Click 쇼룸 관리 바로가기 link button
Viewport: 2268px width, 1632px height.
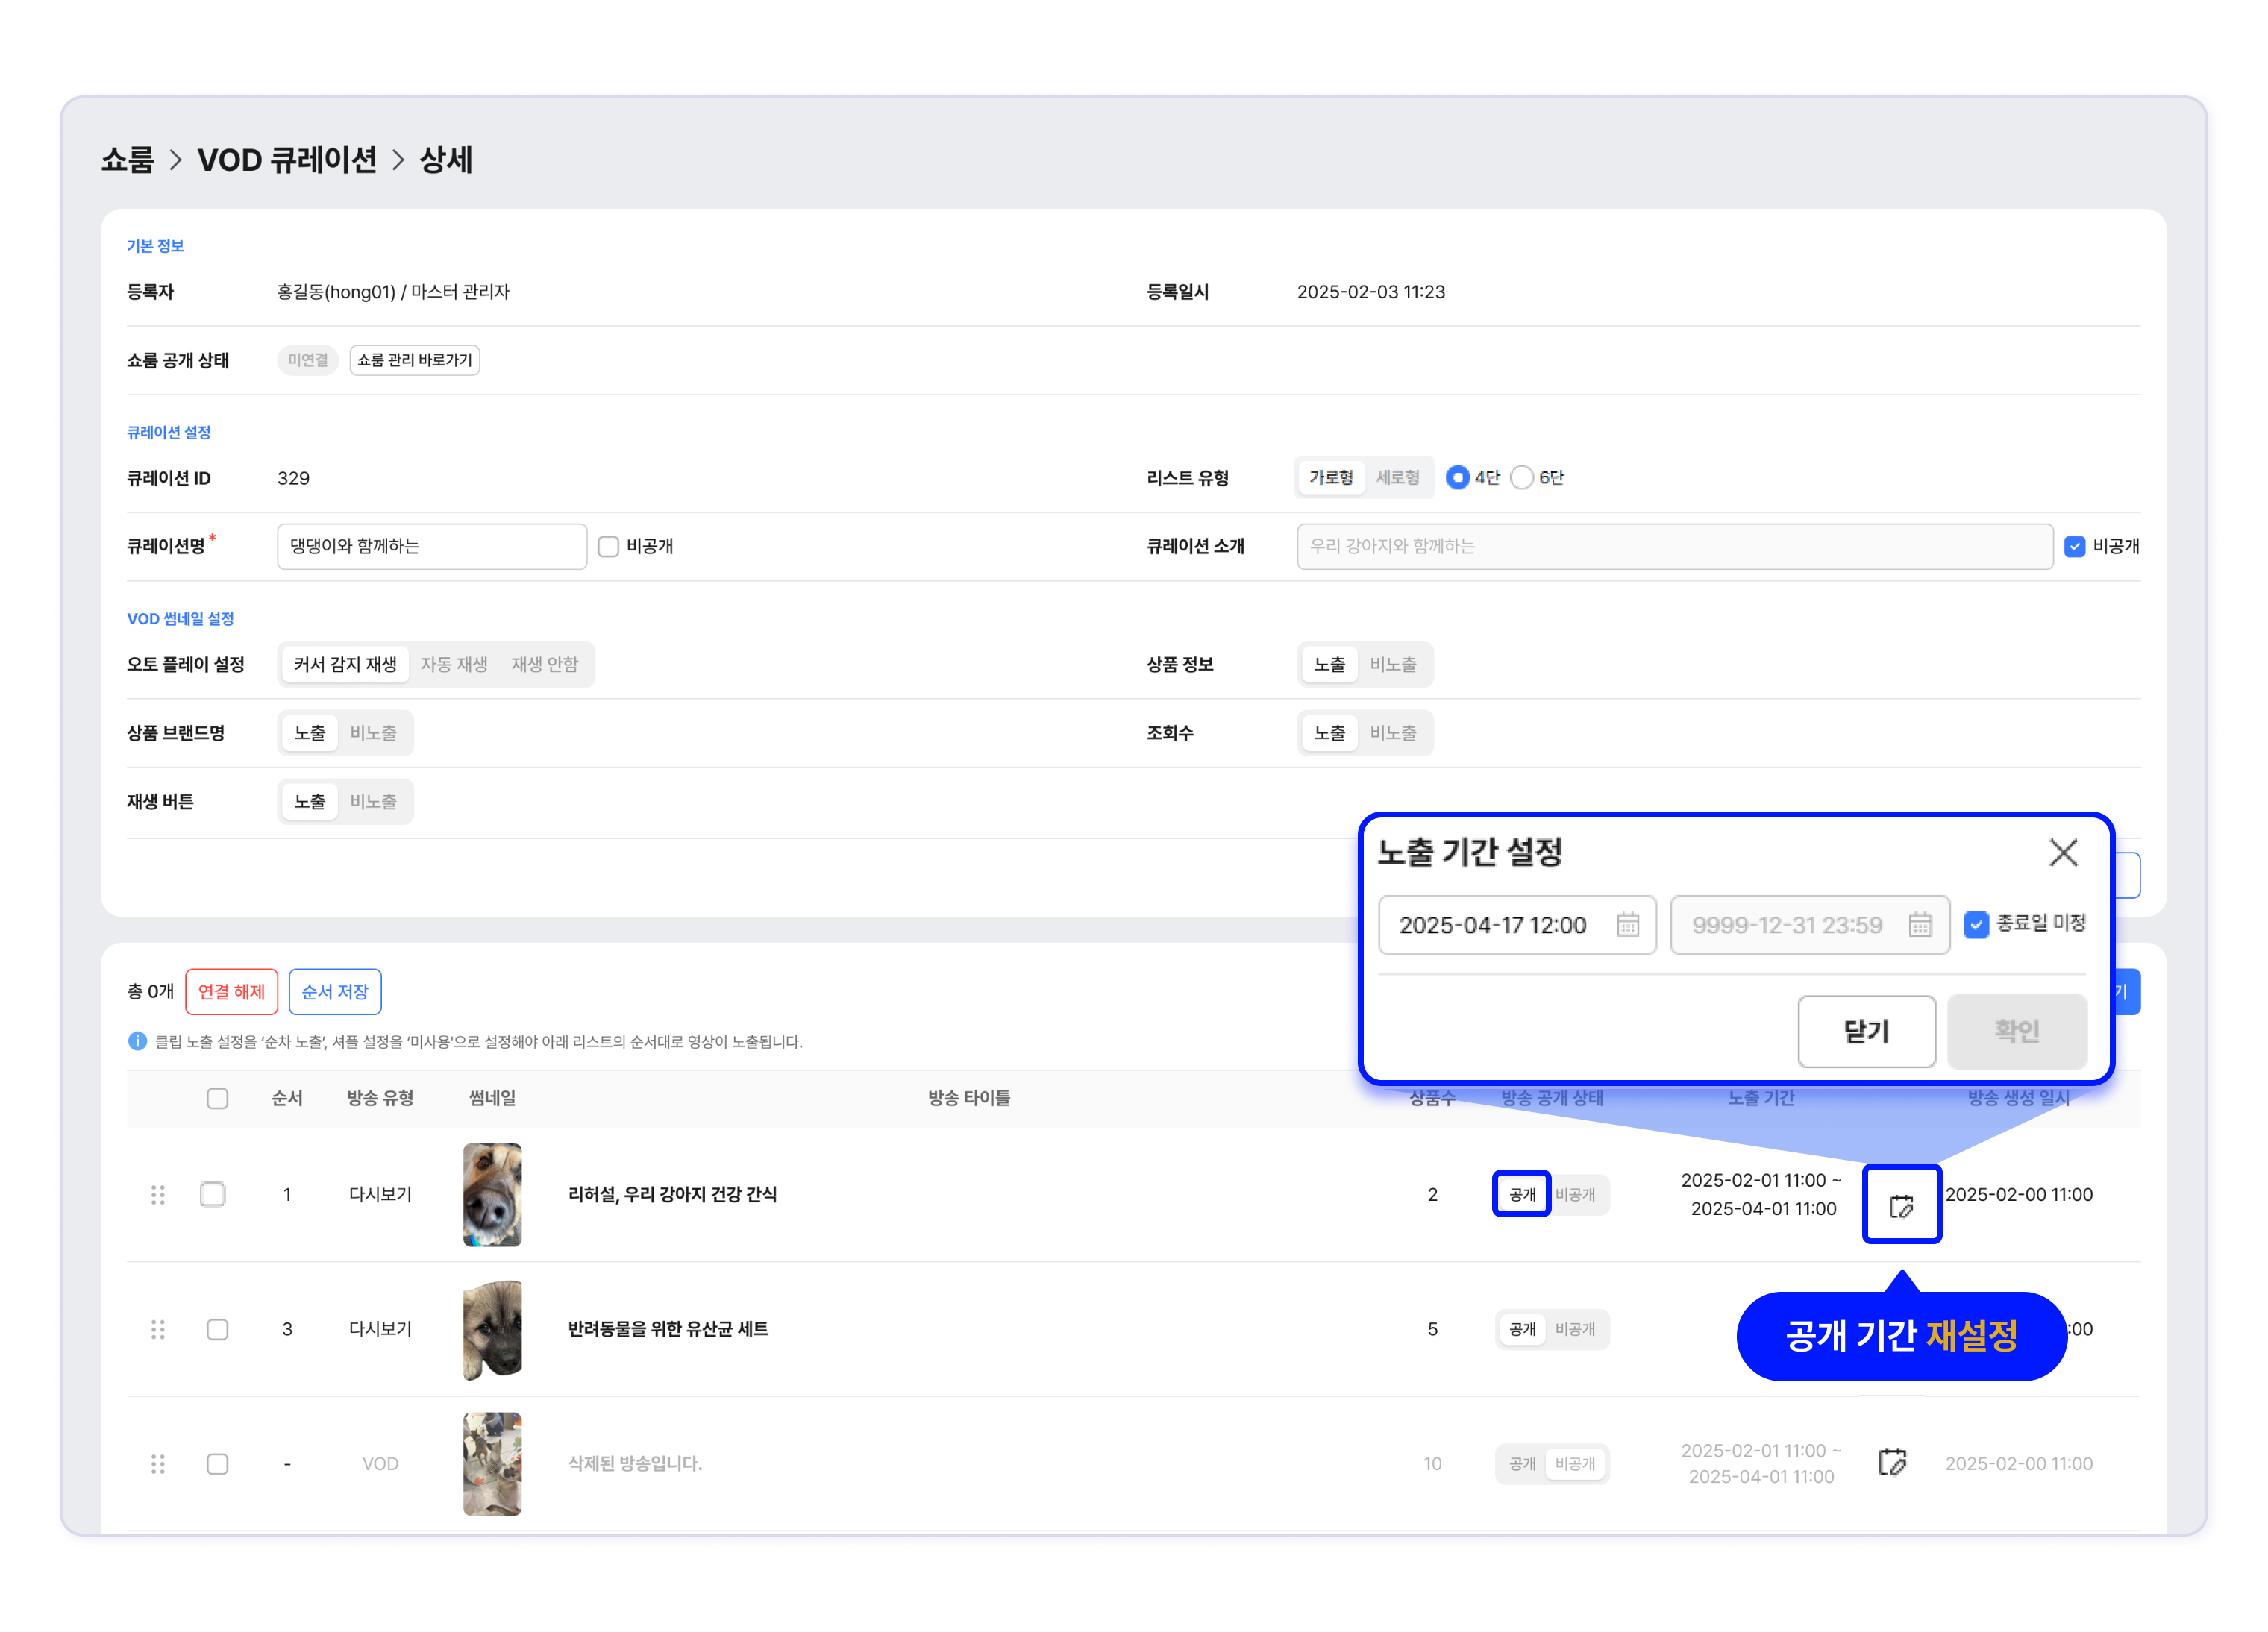tap(414, 360)
